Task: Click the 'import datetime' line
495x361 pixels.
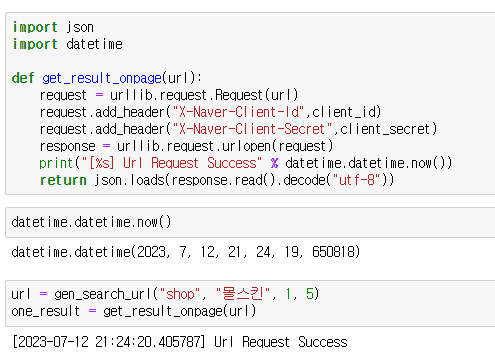Action: point(68,44)
